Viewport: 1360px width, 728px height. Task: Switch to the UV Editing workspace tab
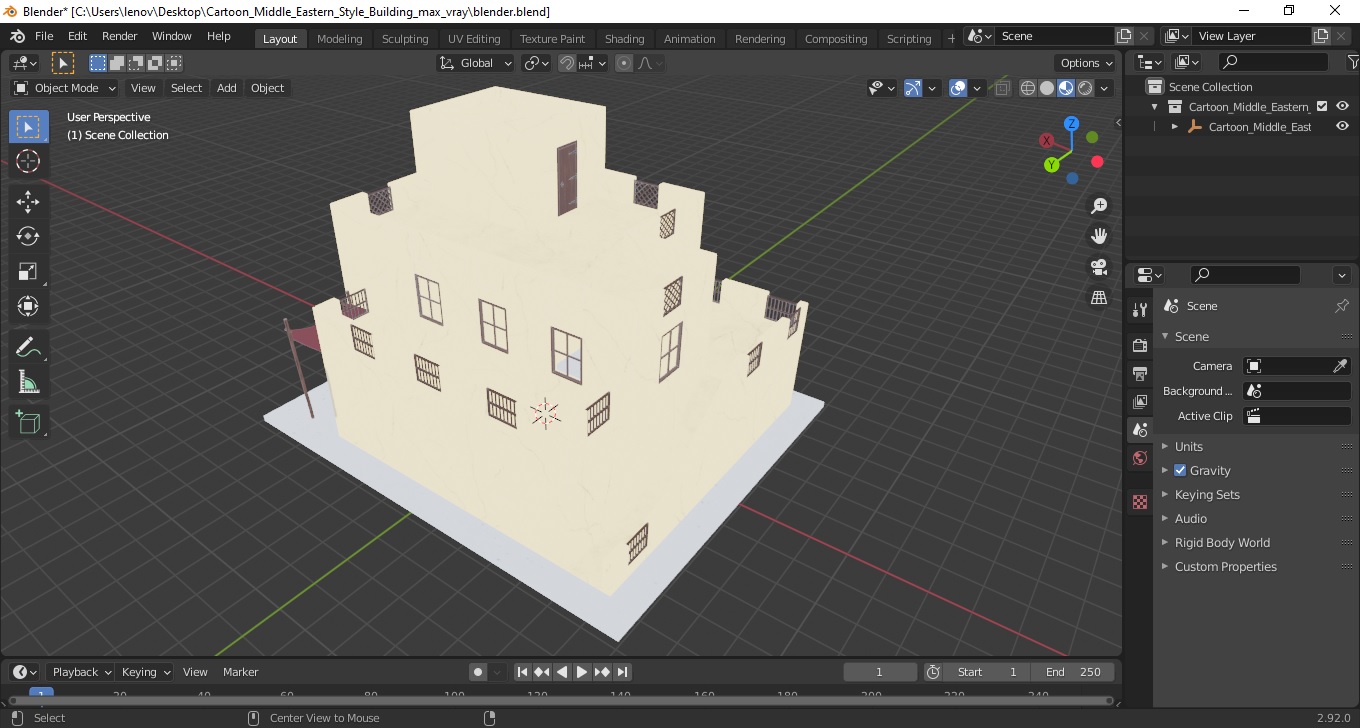[474, 39]
